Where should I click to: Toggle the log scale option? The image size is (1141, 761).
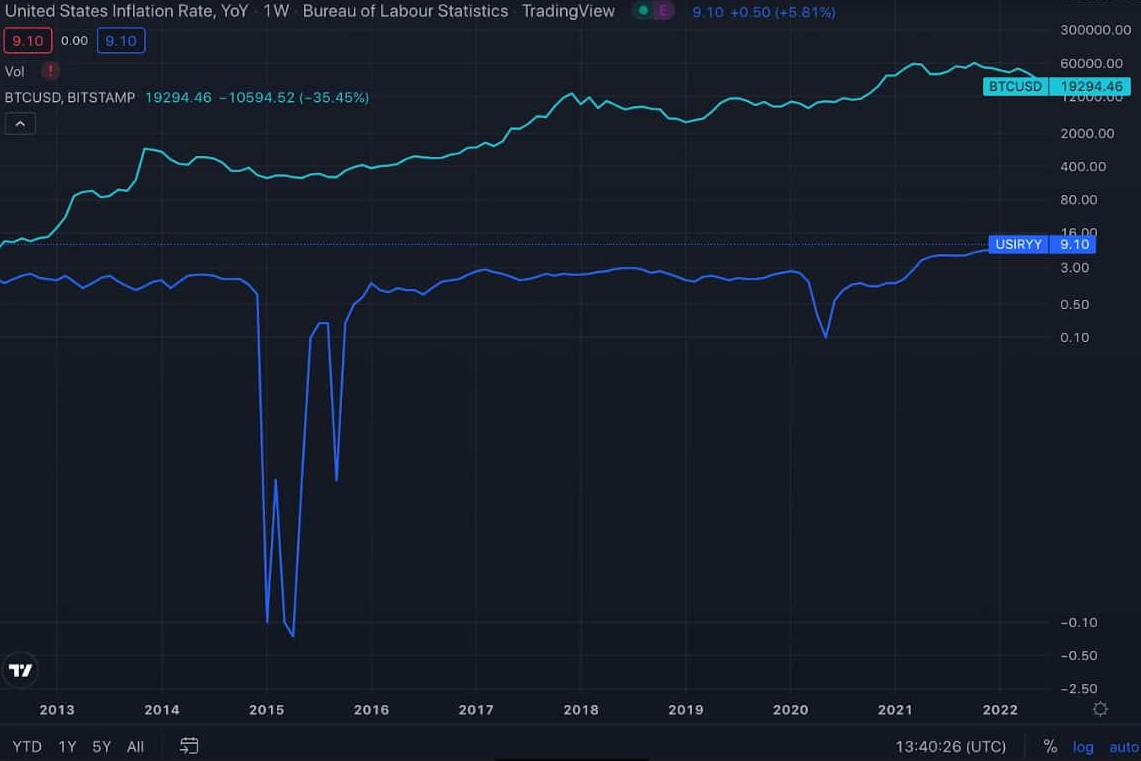click(x=1083, y=746)
